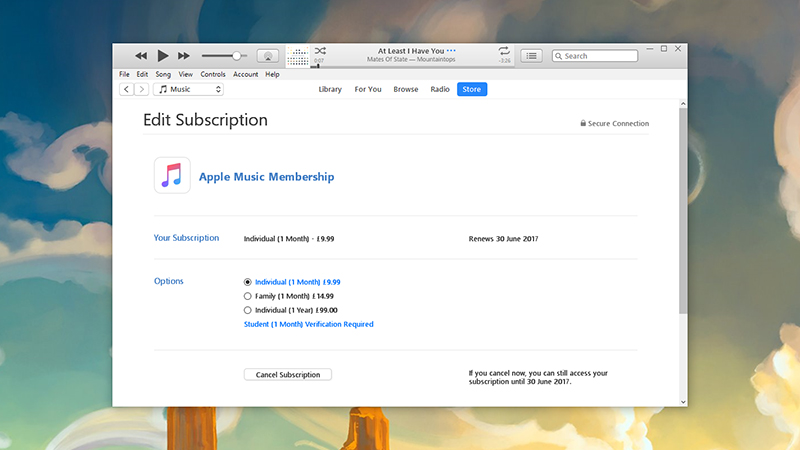Open the File menu
Screen dimensions: 800x450
pyautogui.click(x=124, y=74)
